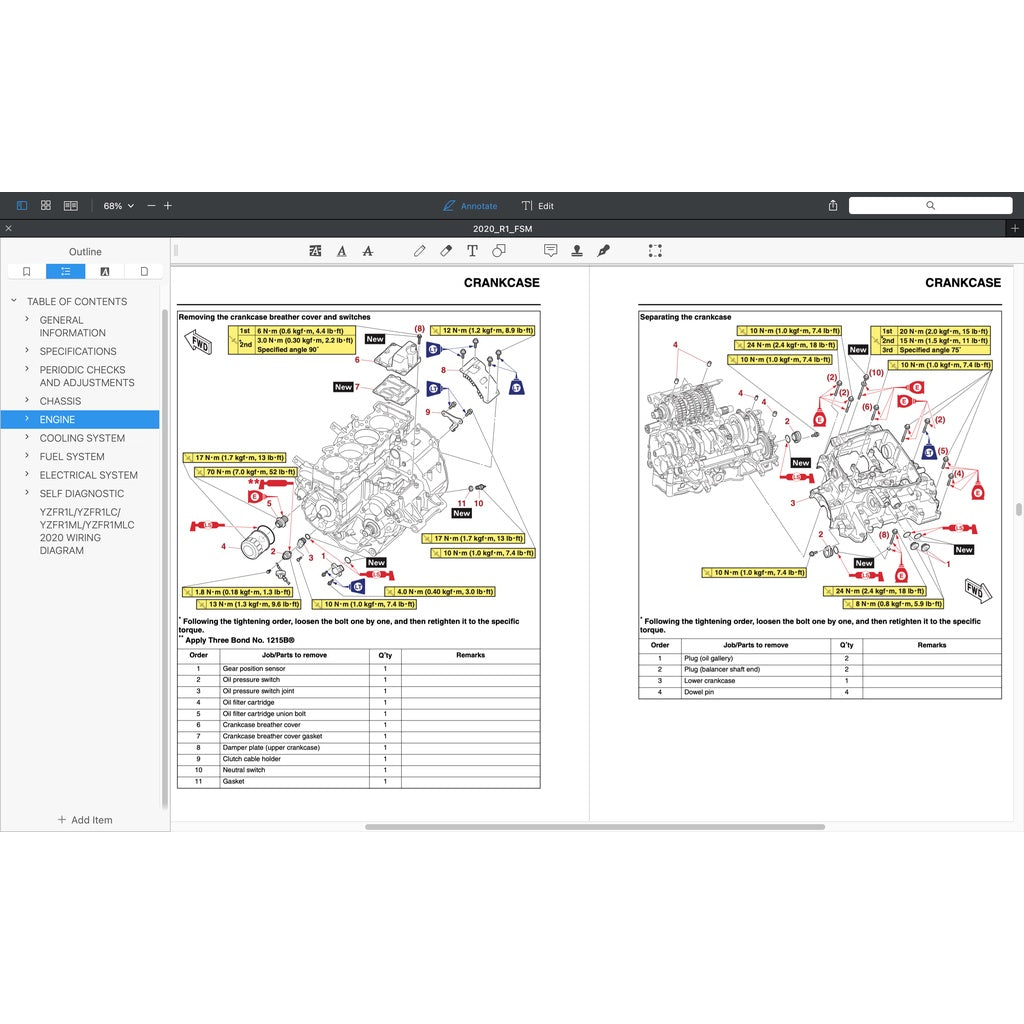Screen dimensions: 1024x1024
Task: Switch to Edit mode
Action: [x=538, y=206]
